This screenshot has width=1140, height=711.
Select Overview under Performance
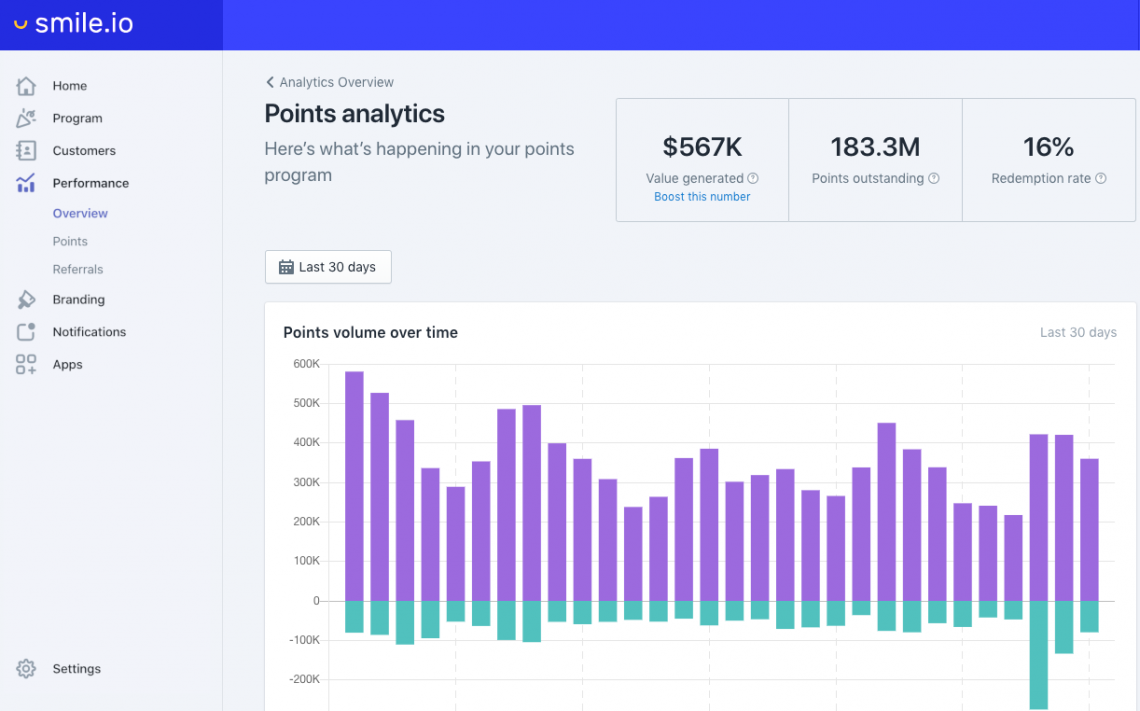[x=78, y=213]
